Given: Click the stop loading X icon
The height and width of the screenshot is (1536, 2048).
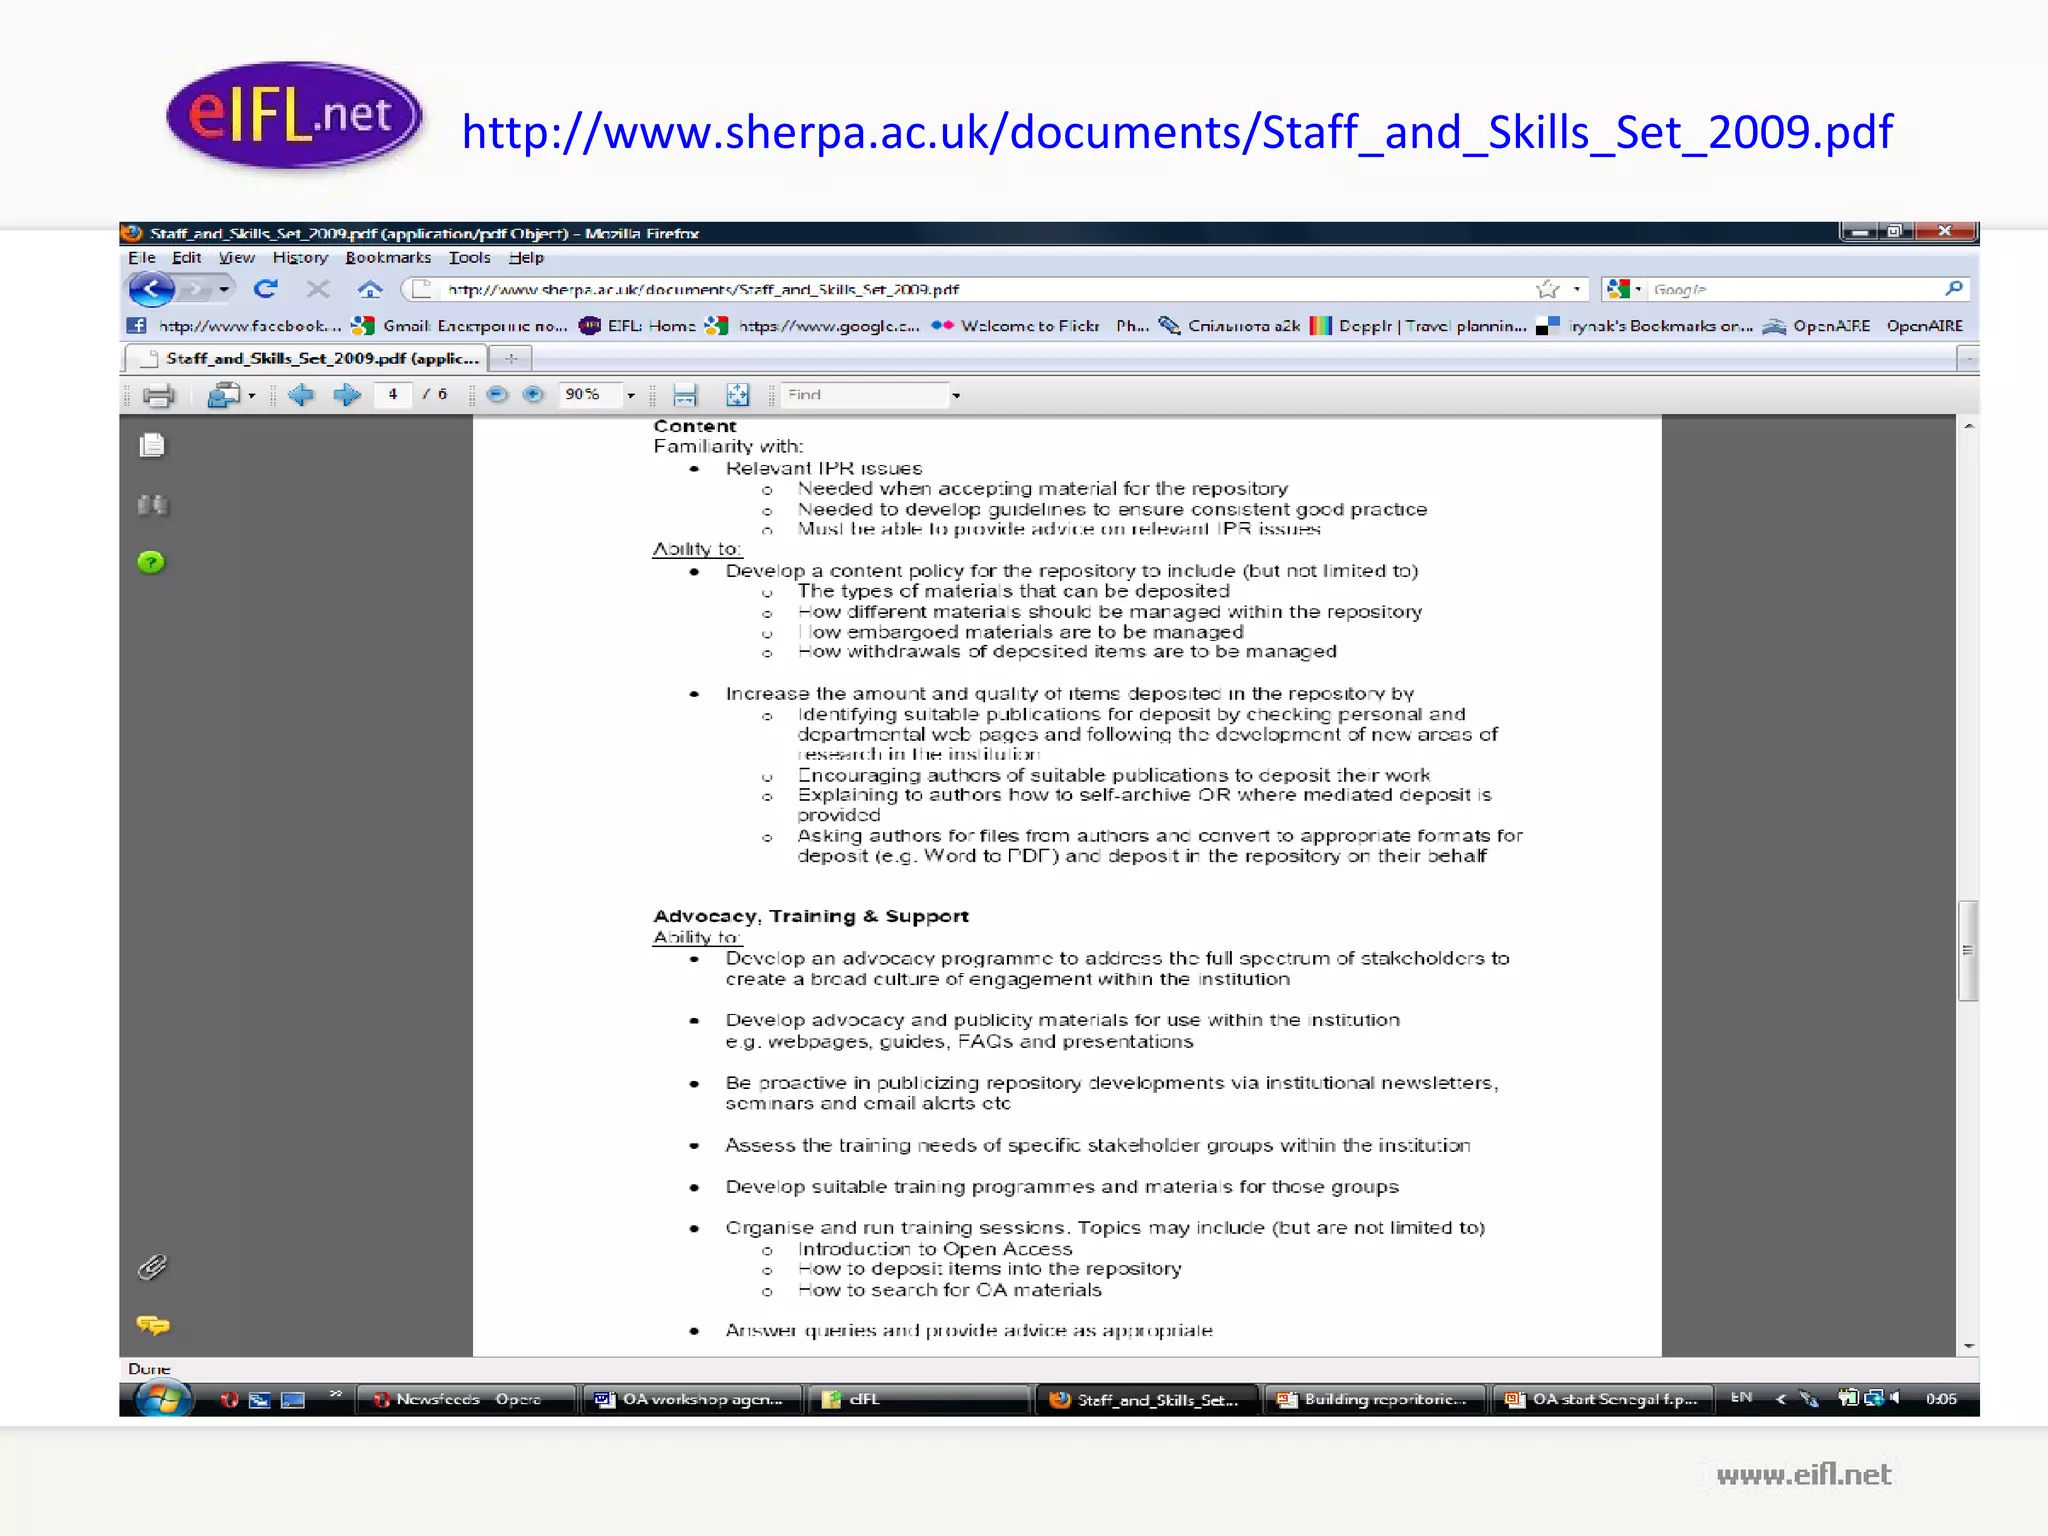Looking at the screenshot, I should (318, 289).
